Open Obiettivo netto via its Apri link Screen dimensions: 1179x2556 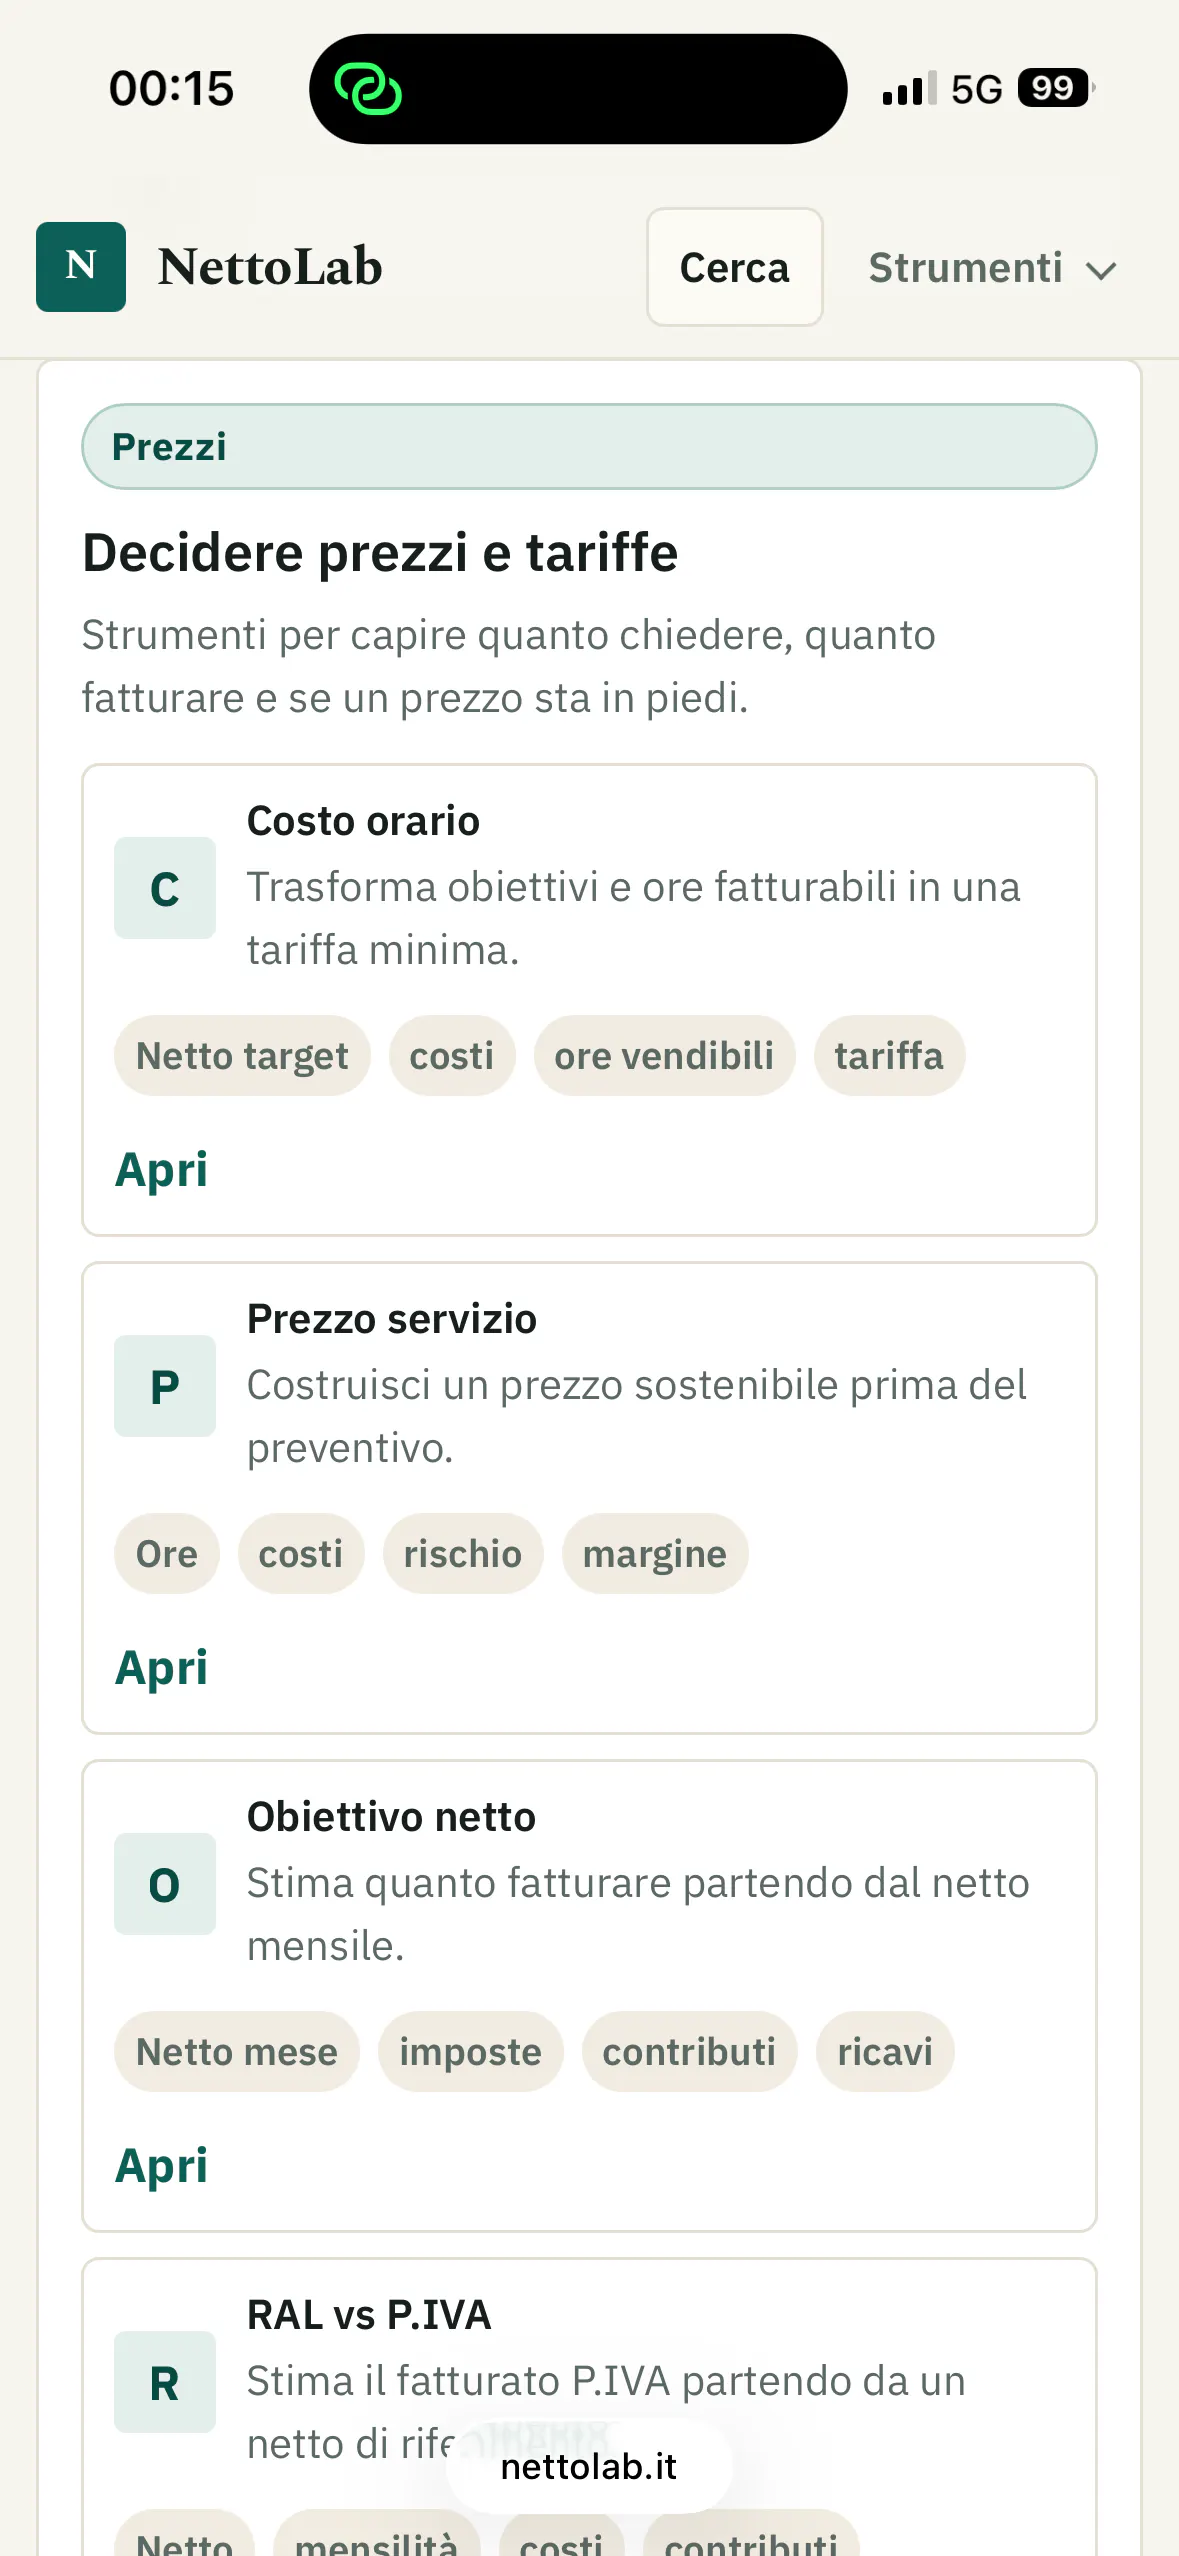pos(161,2166)
